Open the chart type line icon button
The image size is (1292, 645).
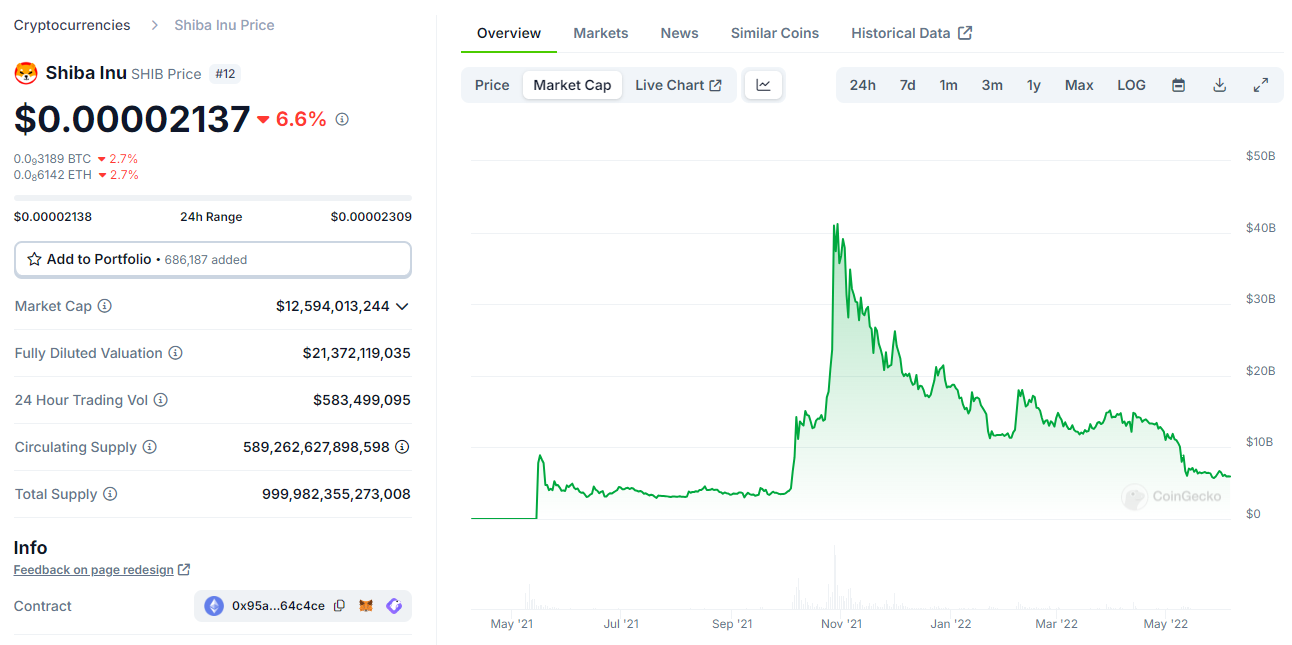tap(764, 85)
